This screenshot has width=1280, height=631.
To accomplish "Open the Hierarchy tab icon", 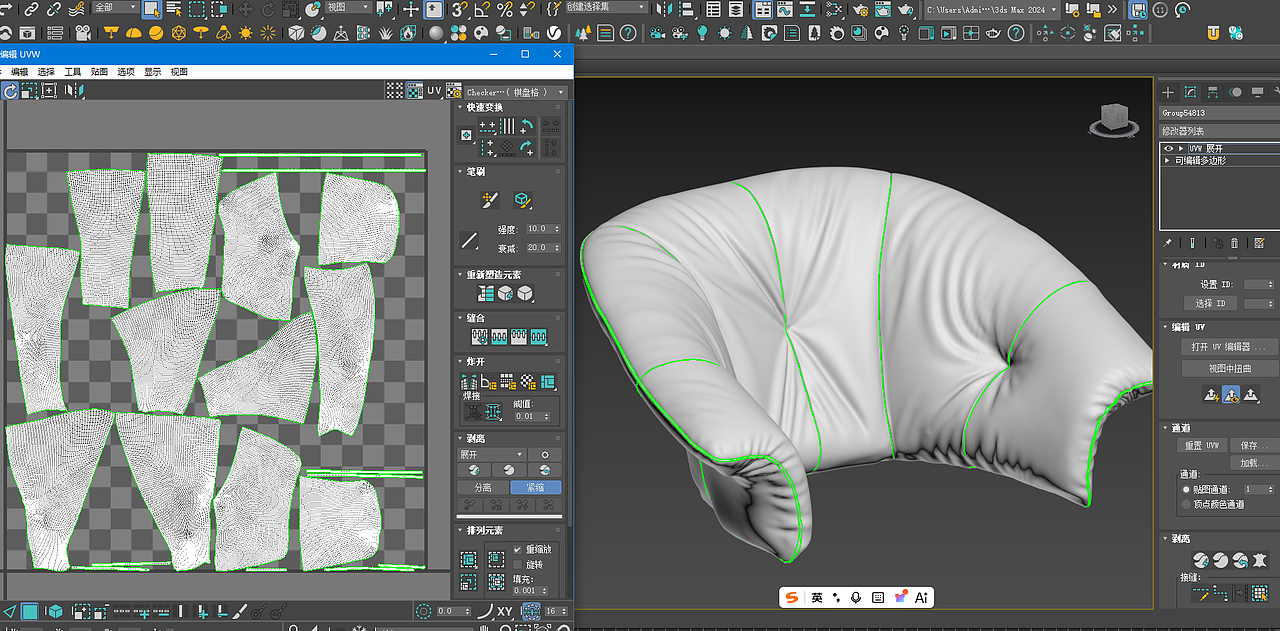I will [x=1213, y=92].
